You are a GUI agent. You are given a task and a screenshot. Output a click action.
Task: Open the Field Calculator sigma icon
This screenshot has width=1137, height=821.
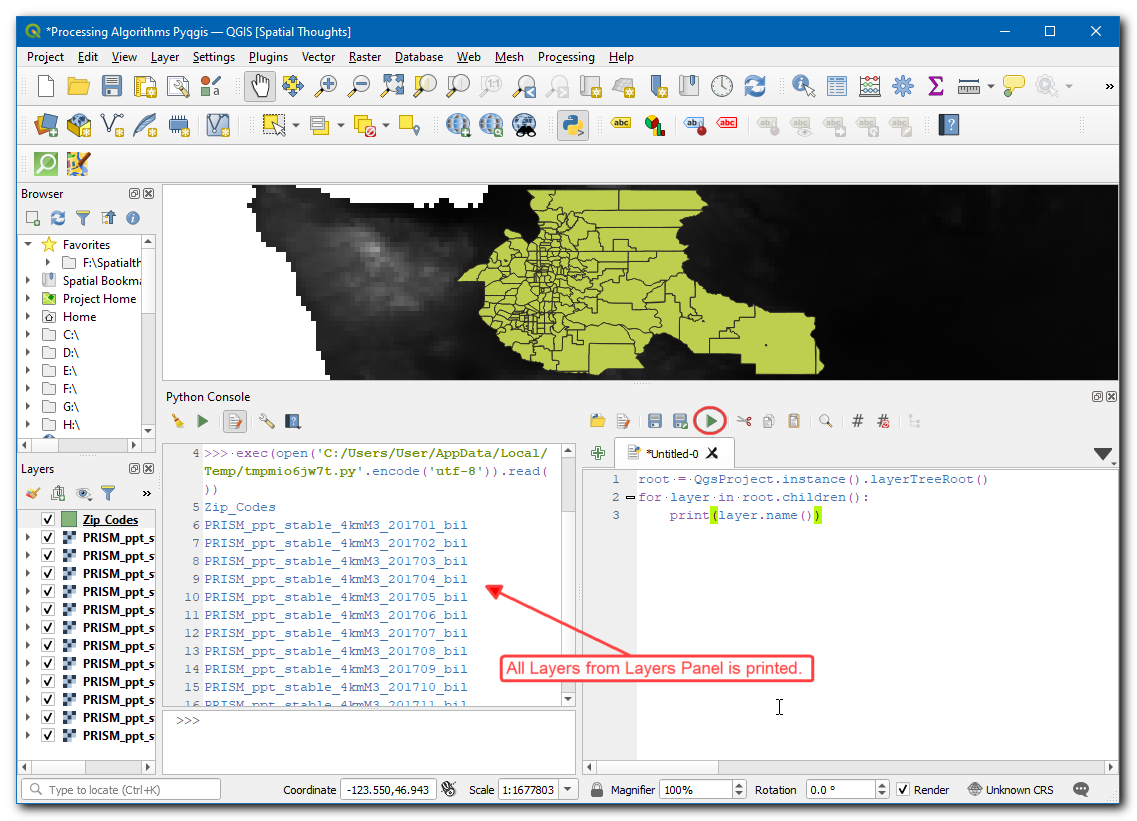click(936, 87)
